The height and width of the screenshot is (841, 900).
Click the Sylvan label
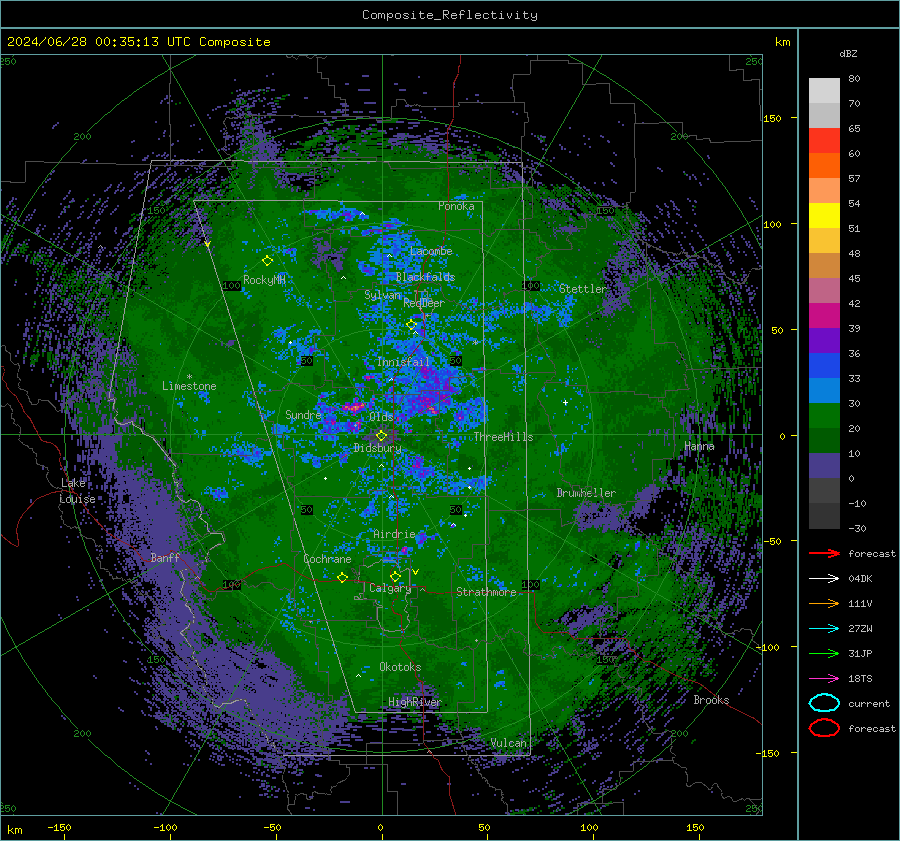[382, 295]
